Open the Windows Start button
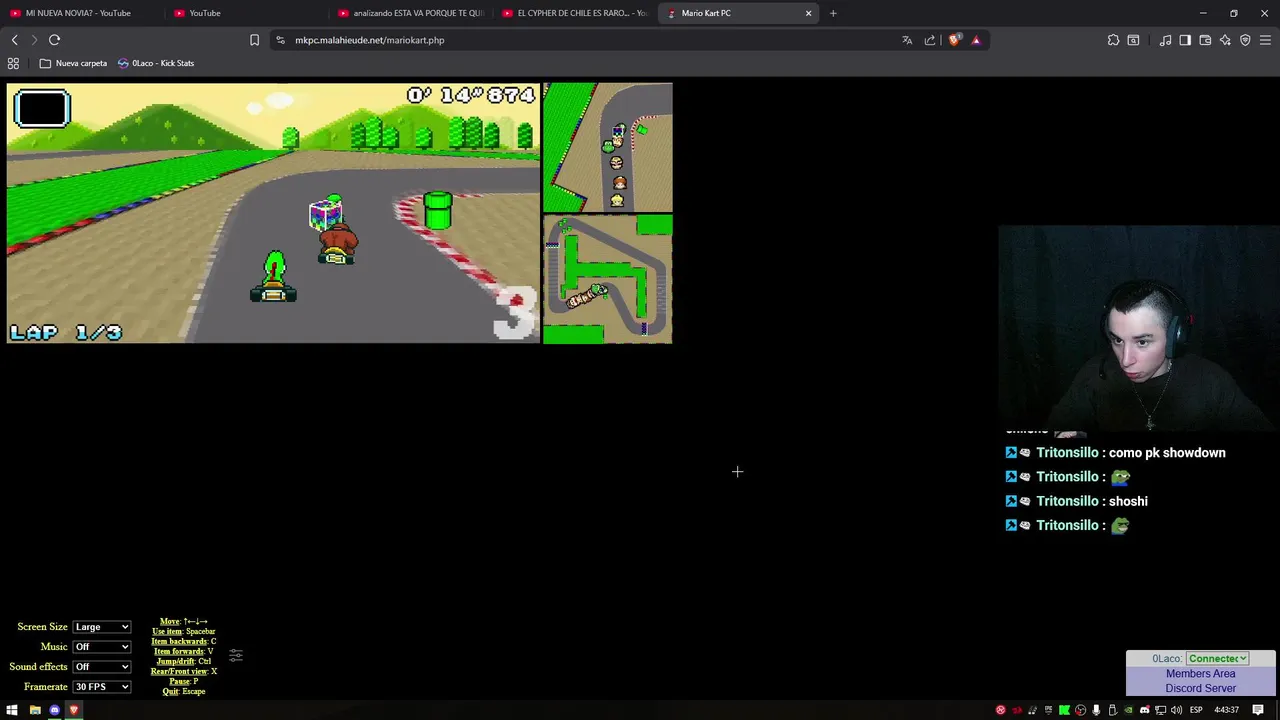 click(x=12, y=710)
